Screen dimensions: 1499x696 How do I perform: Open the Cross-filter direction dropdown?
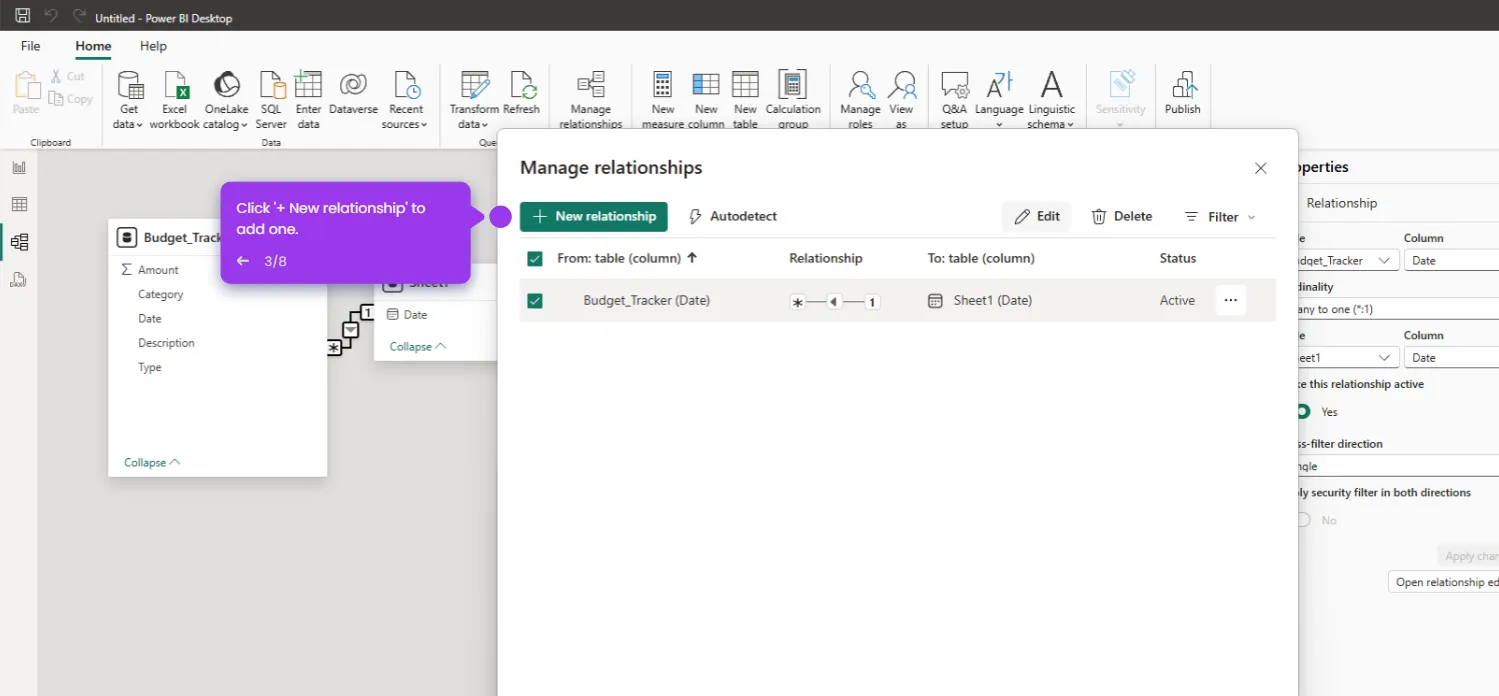(x=1396, y=466)
